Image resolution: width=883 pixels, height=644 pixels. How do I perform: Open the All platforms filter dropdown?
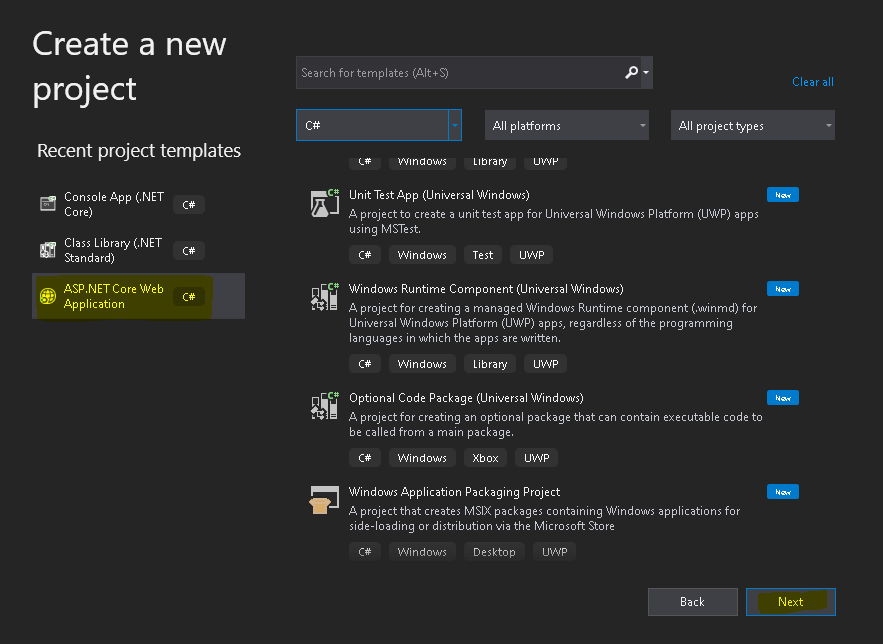[567, 125]
